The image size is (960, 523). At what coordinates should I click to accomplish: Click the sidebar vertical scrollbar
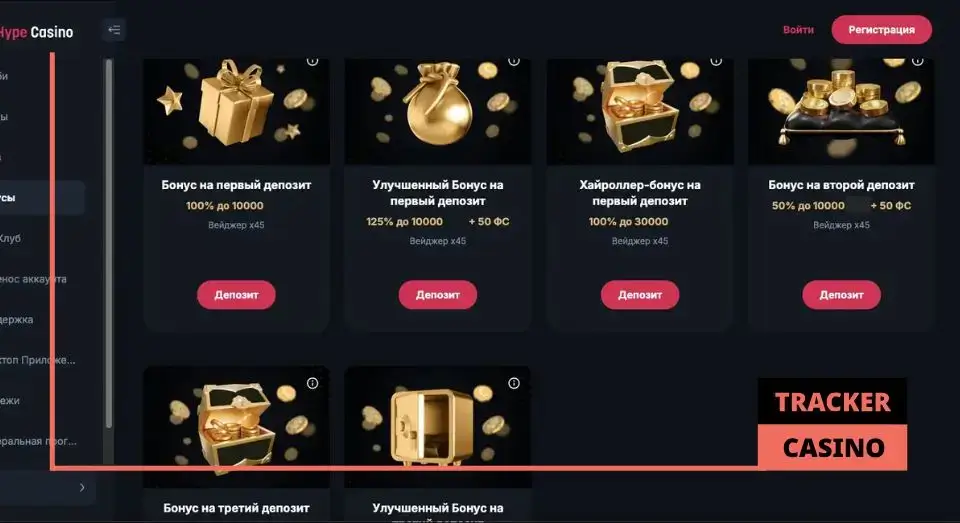109,243
